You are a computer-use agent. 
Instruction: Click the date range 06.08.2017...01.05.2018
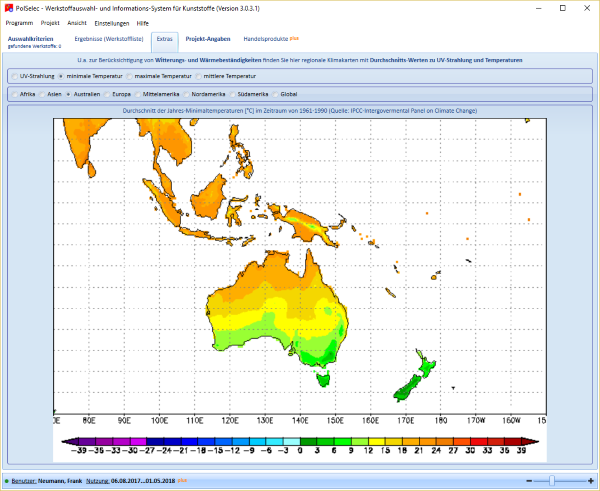pyautogui.click(x=143, y=481)
